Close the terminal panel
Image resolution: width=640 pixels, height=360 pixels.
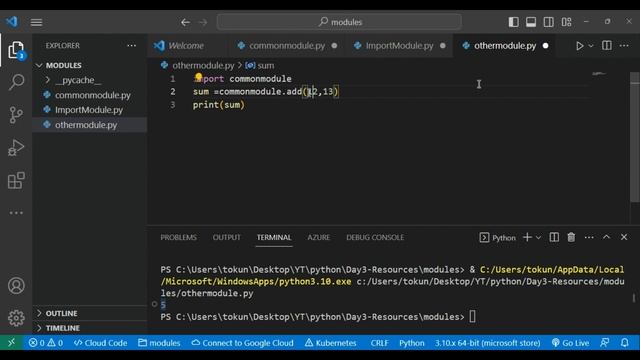[x=624, y=237]
